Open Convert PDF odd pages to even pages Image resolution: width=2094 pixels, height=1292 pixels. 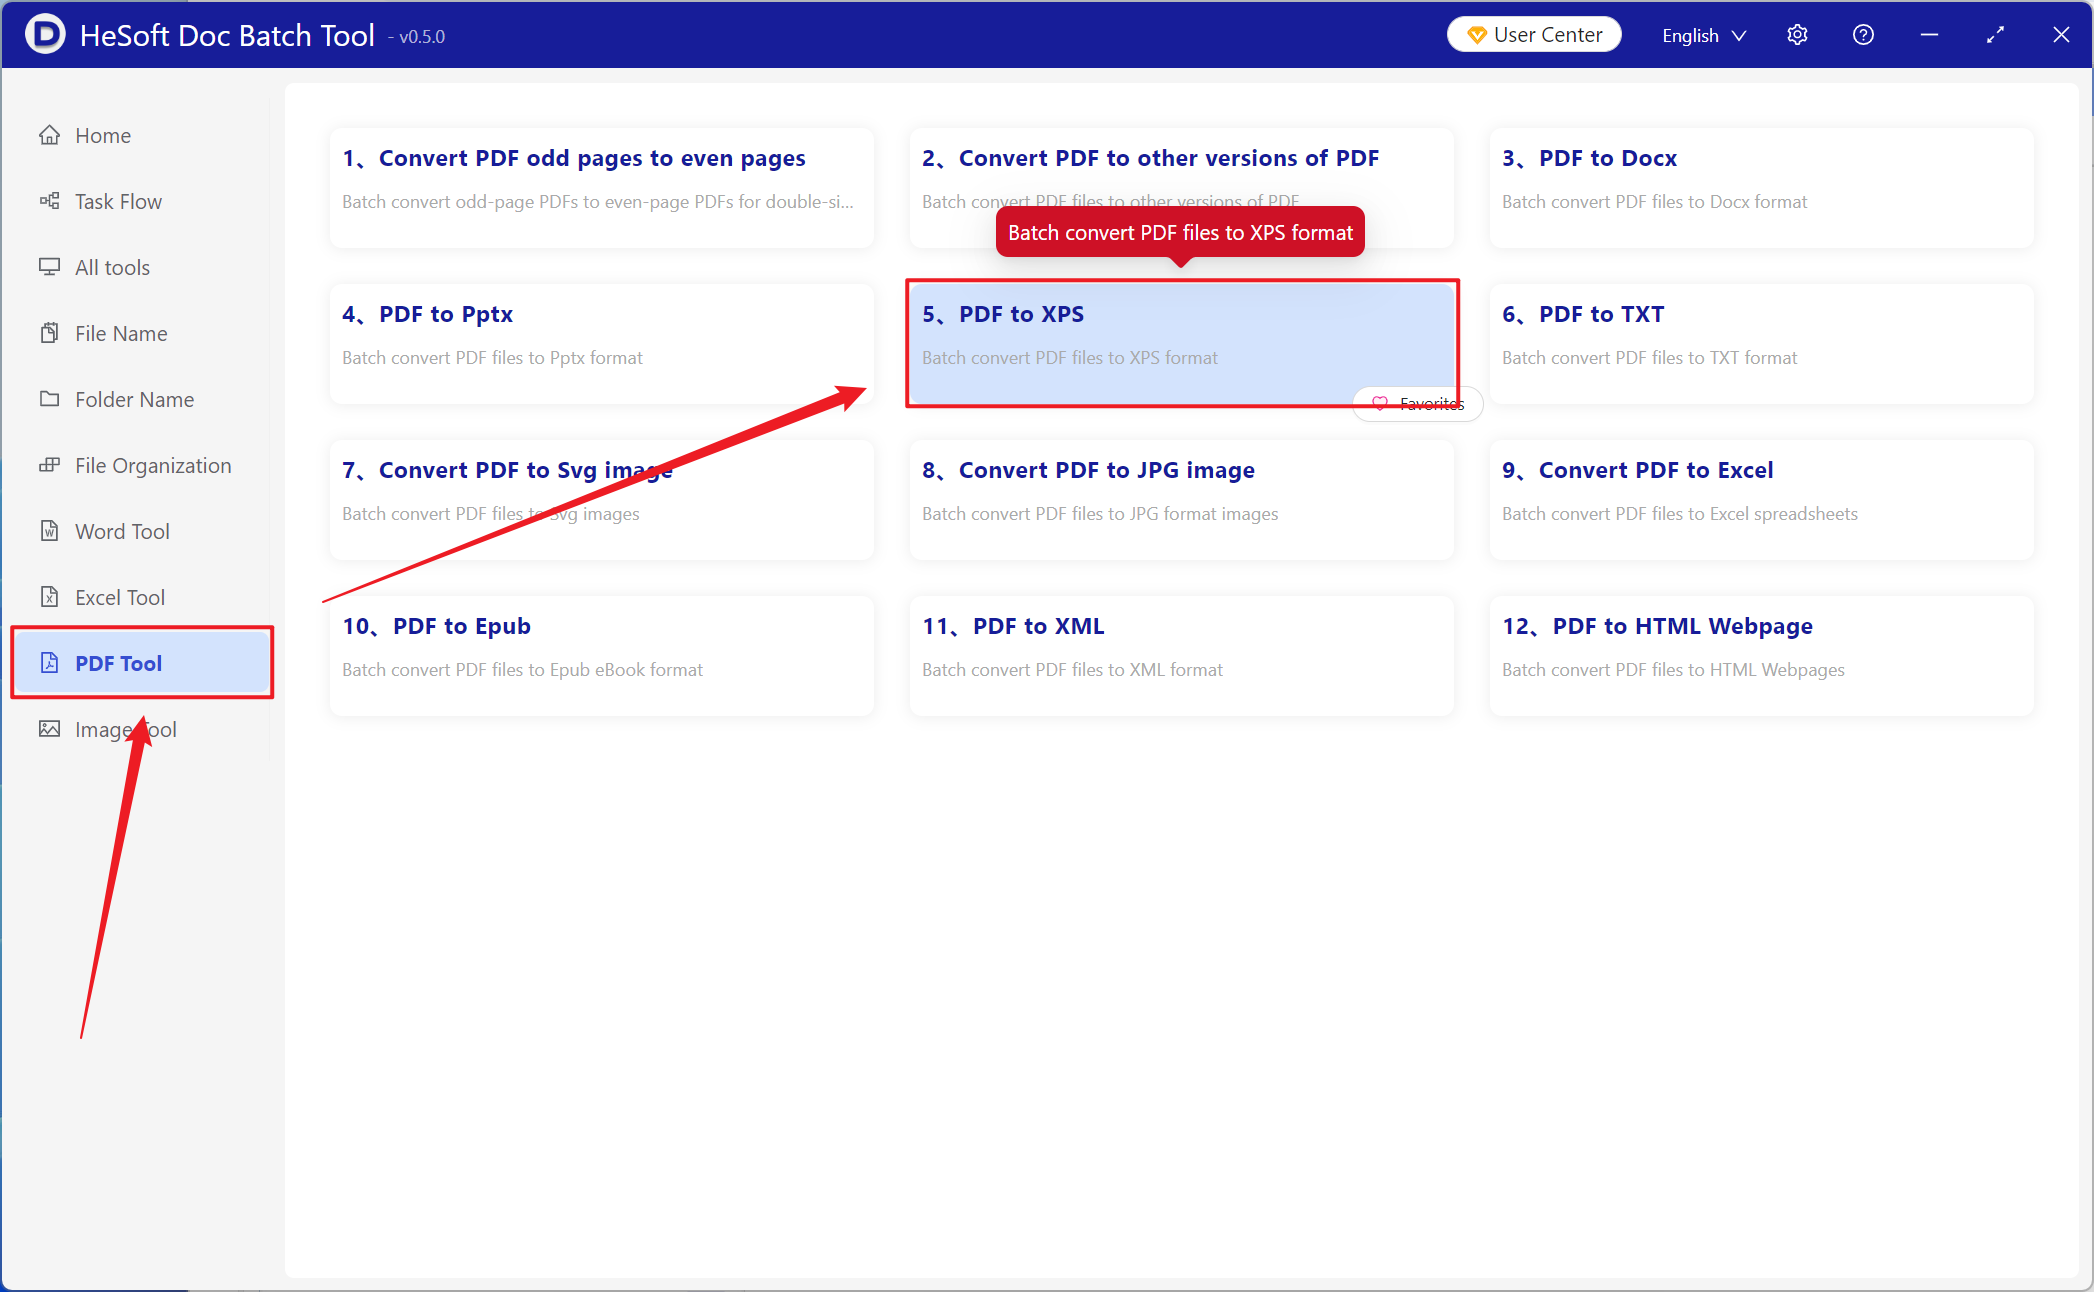click(x=601, y=188)
